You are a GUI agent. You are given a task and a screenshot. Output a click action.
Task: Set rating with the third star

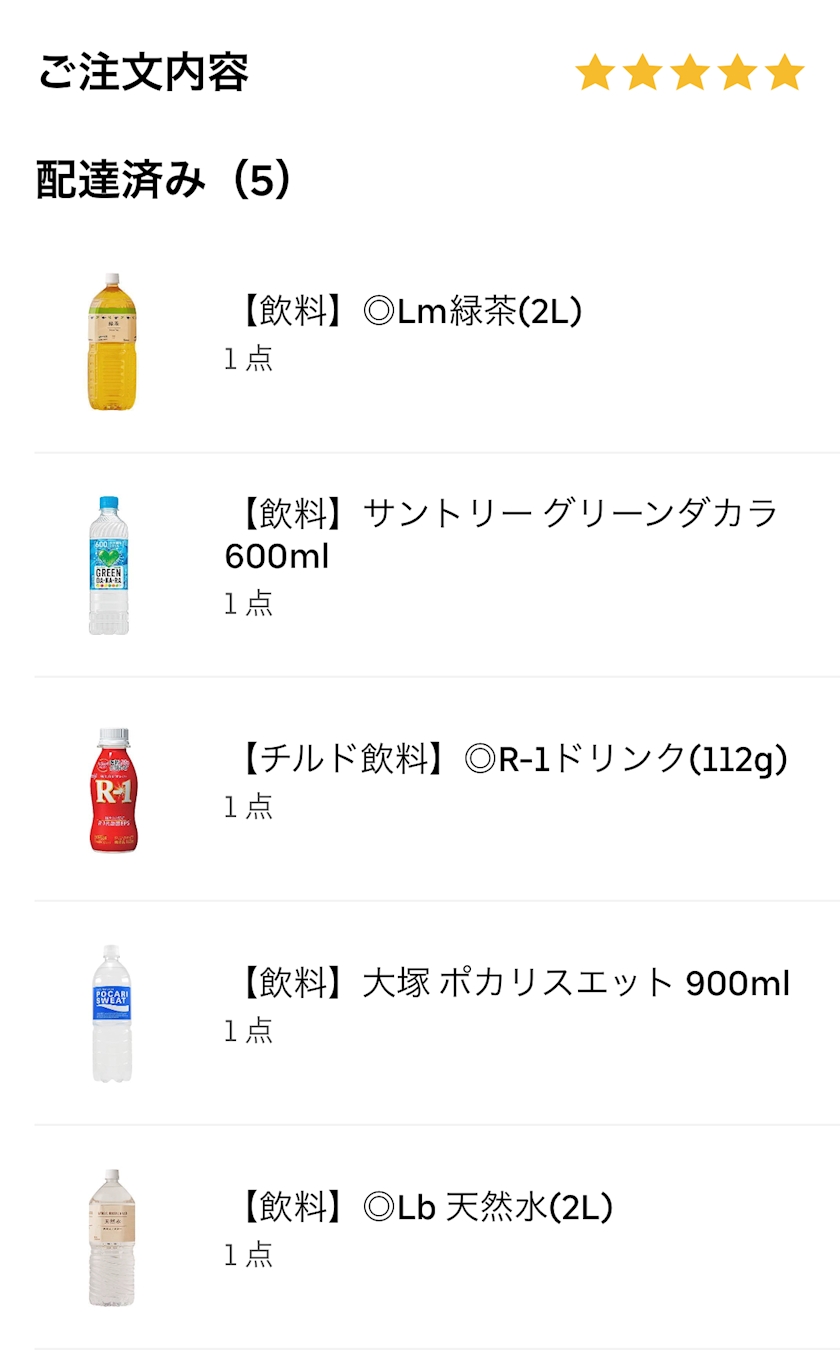(690, 73)
